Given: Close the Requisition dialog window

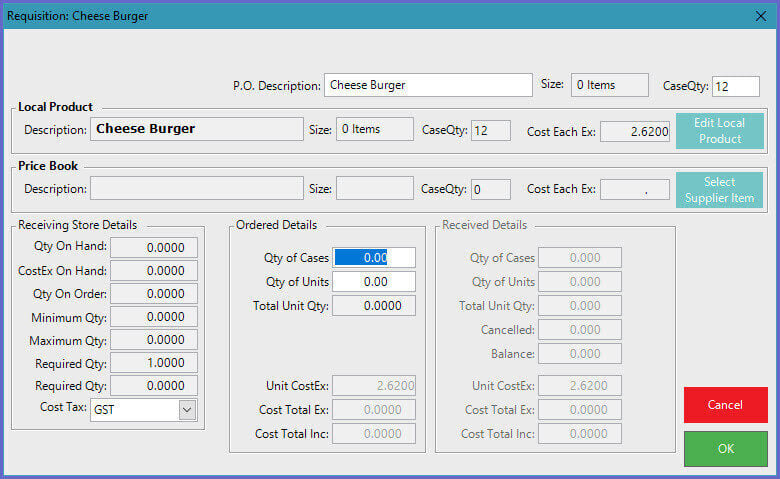Looking at the screenshot, I should 759,15.
